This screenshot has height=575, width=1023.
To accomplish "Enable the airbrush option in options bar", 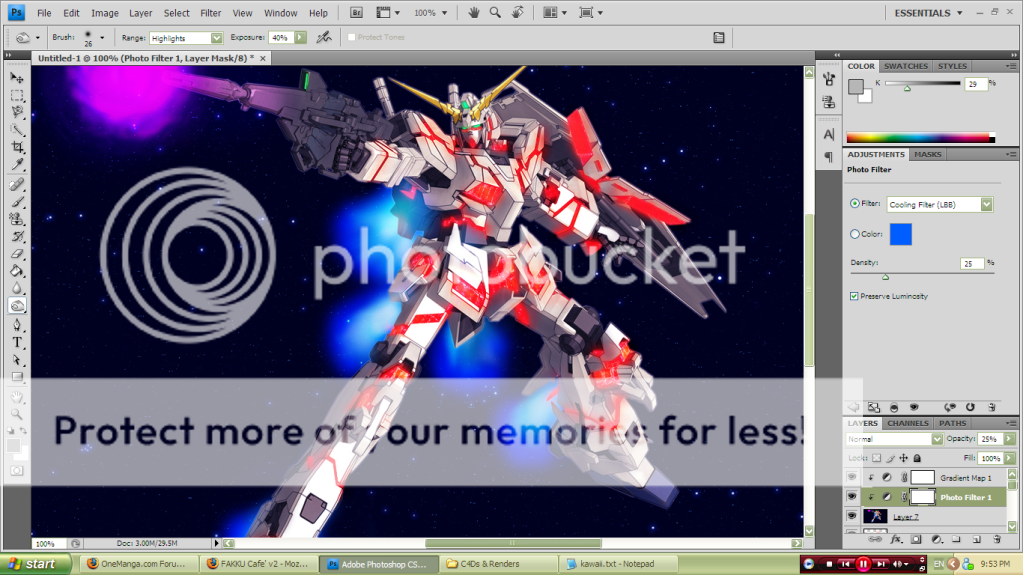I will tap(323, 37).
